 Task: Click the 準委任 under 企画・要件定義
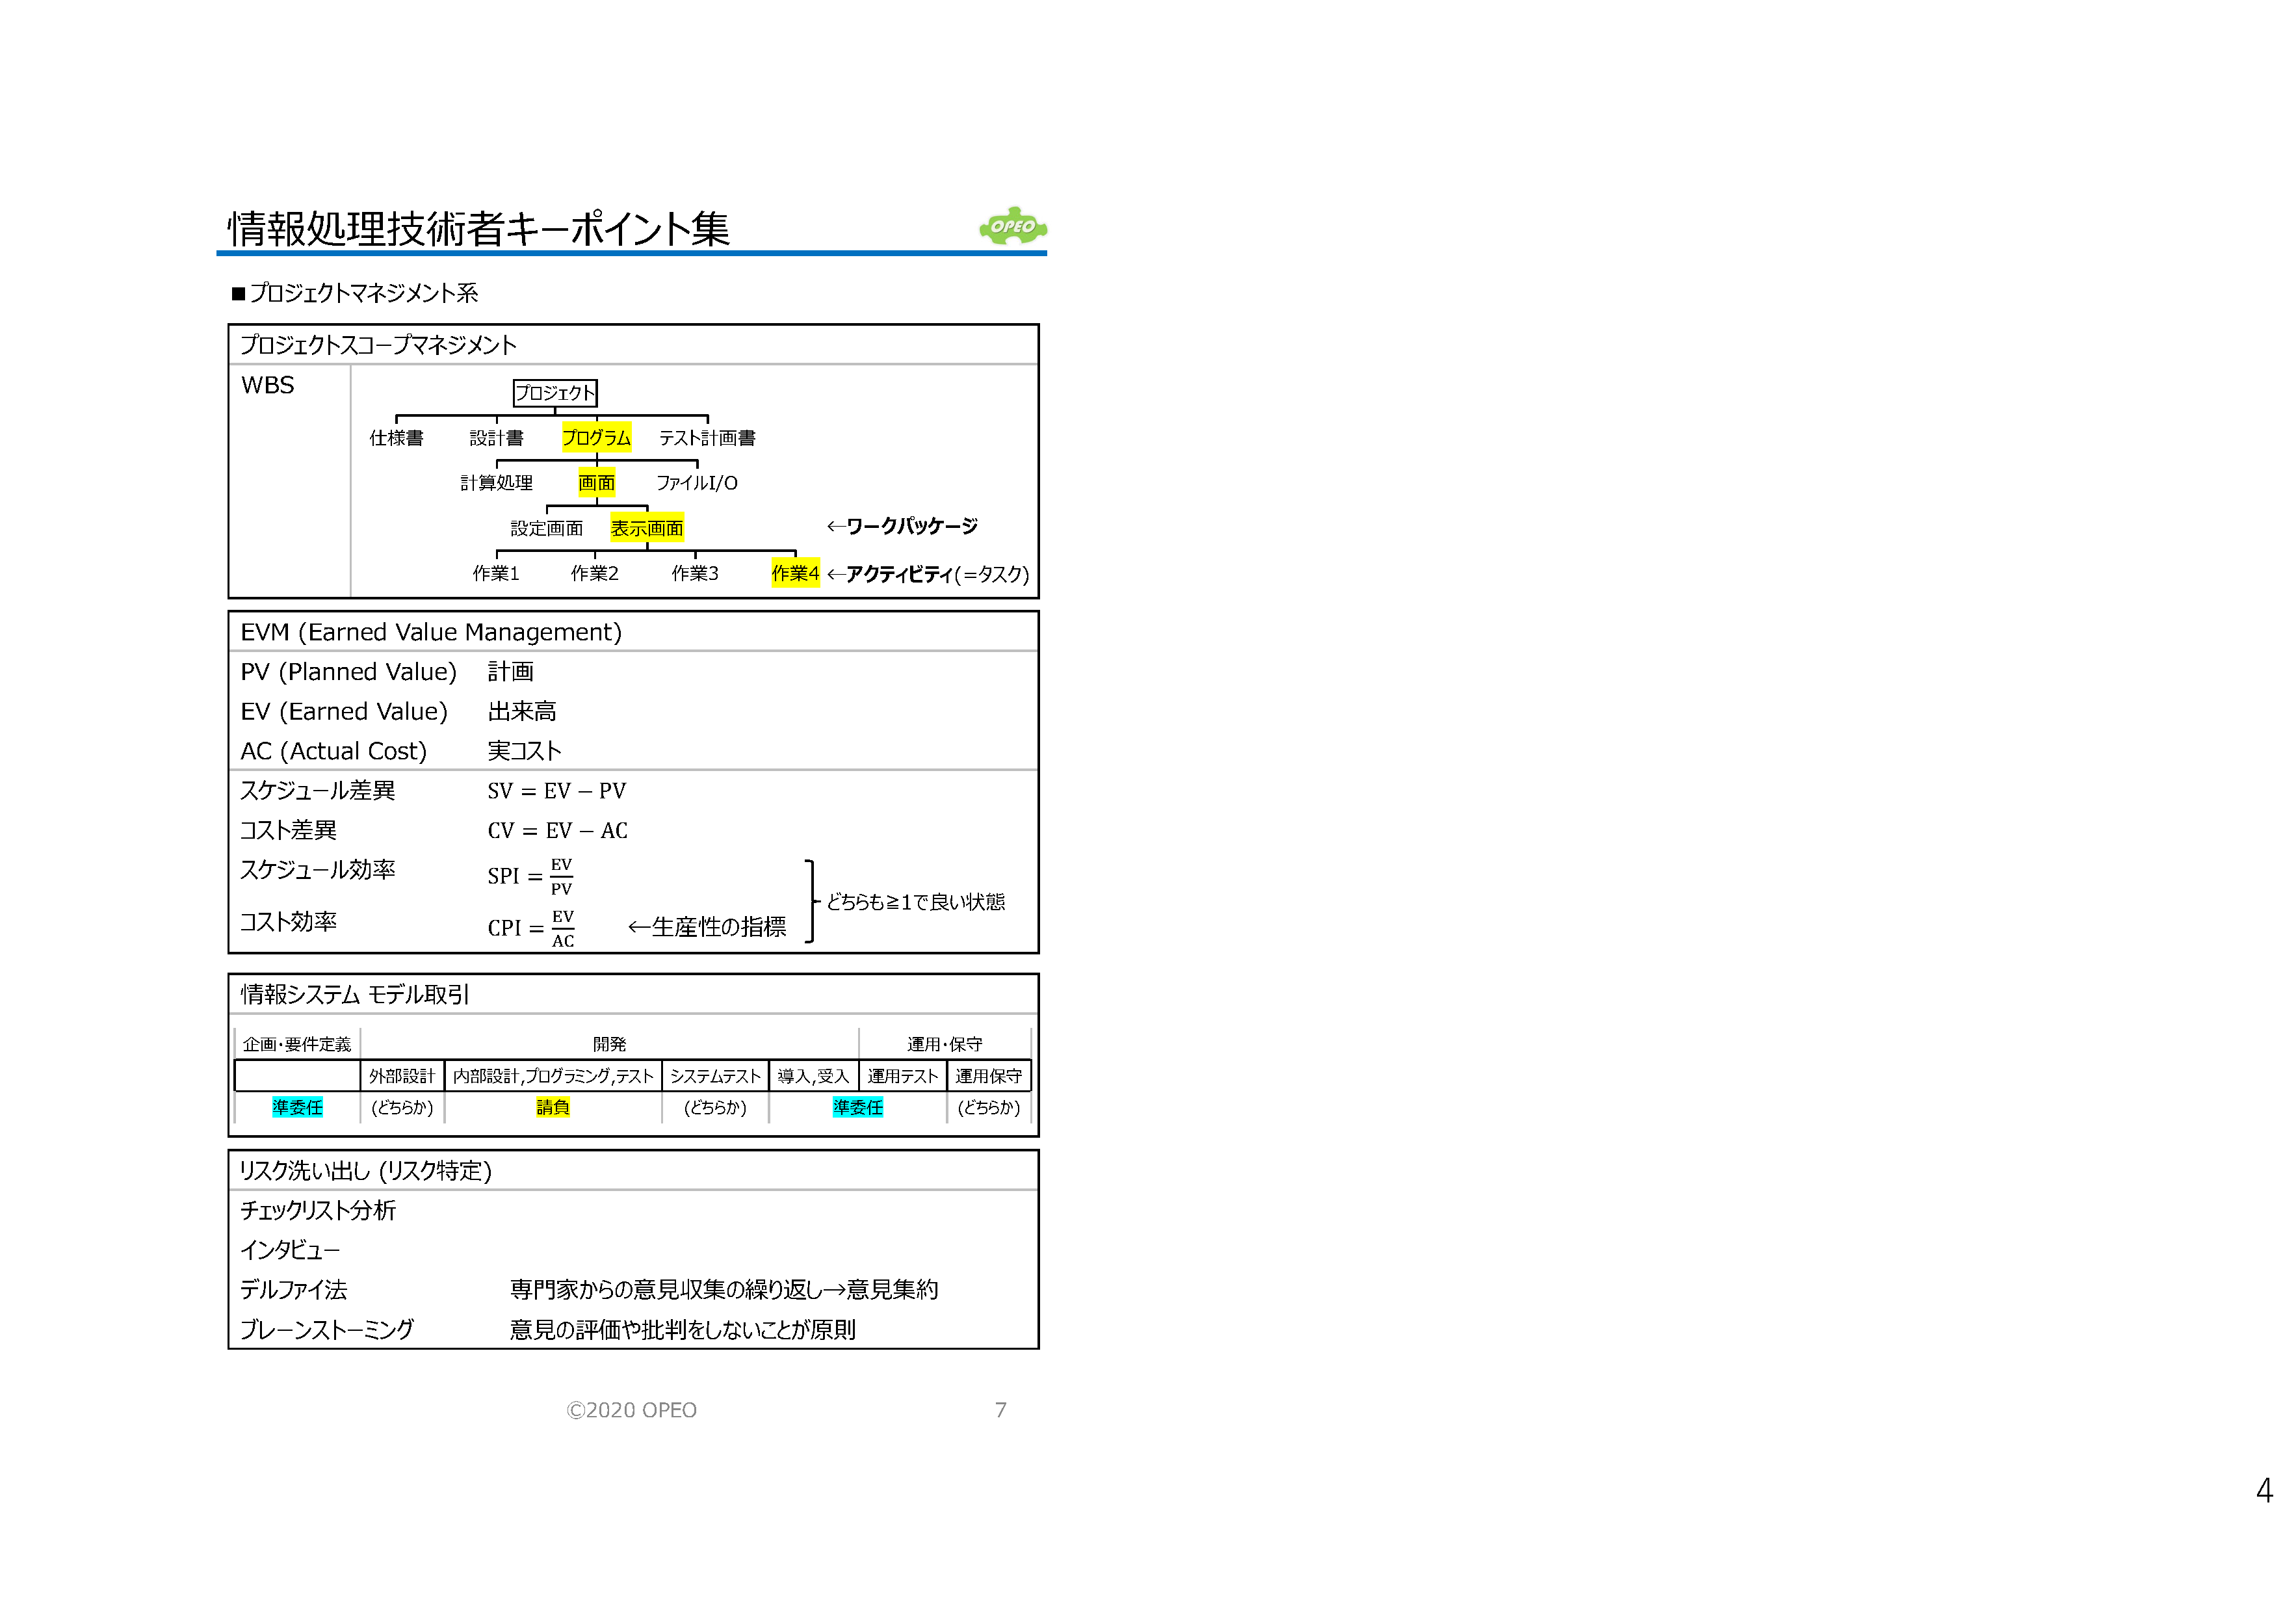point(297,1107)
